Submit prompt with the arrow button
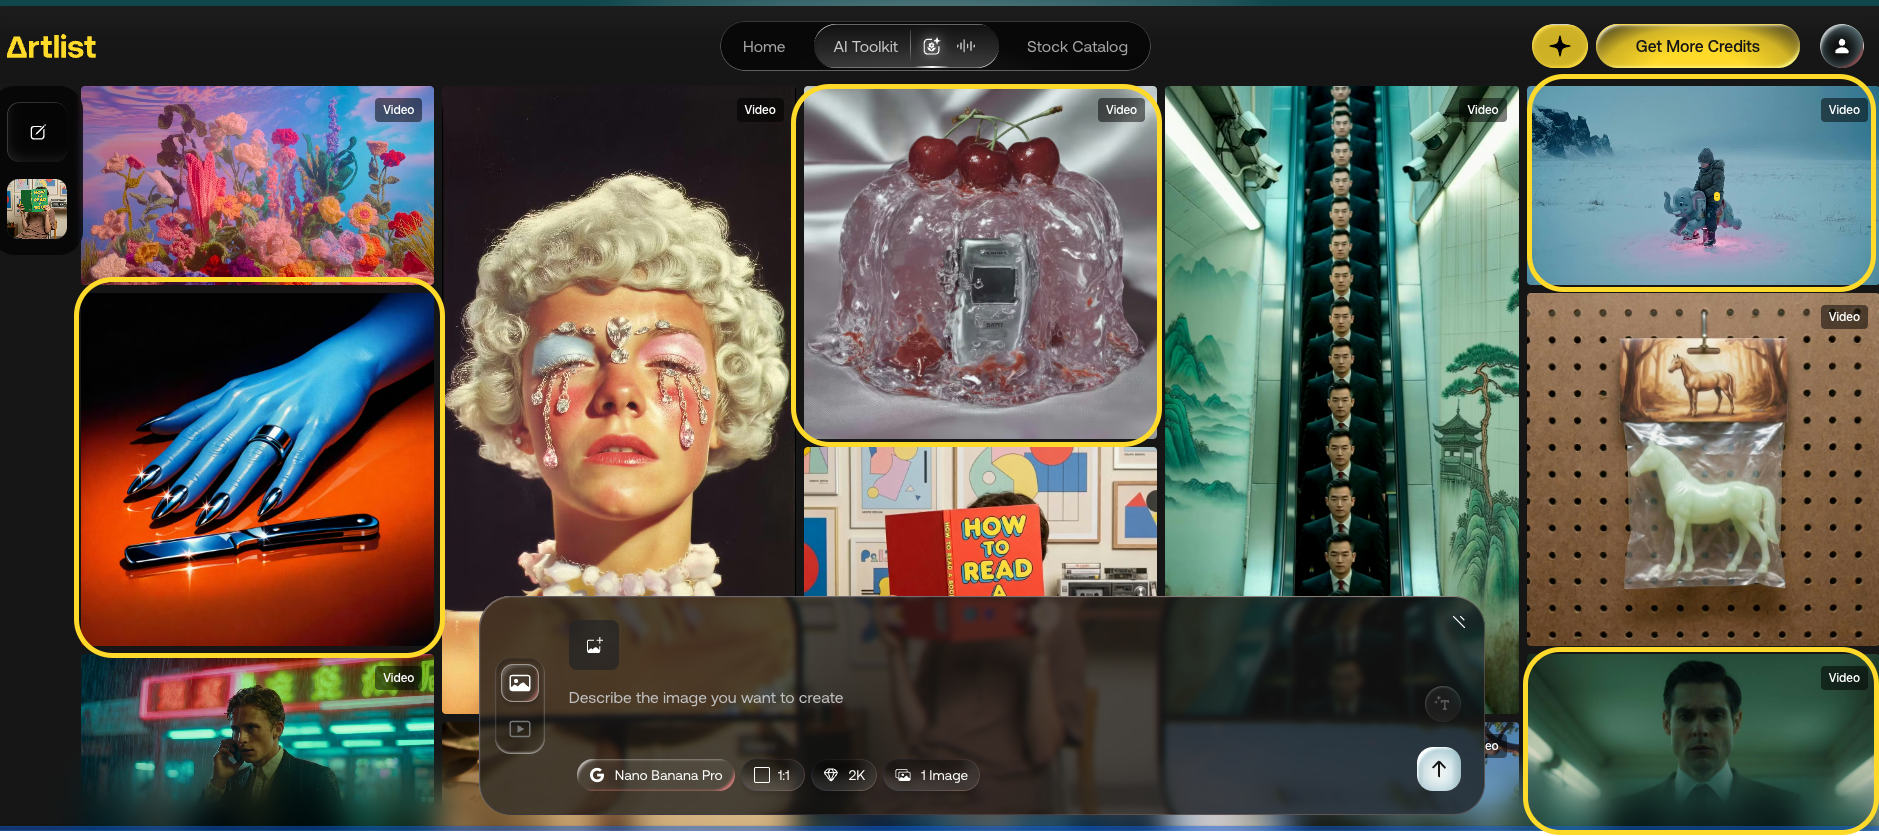The image size is (1879, 836). click(x=1438, y=769)
